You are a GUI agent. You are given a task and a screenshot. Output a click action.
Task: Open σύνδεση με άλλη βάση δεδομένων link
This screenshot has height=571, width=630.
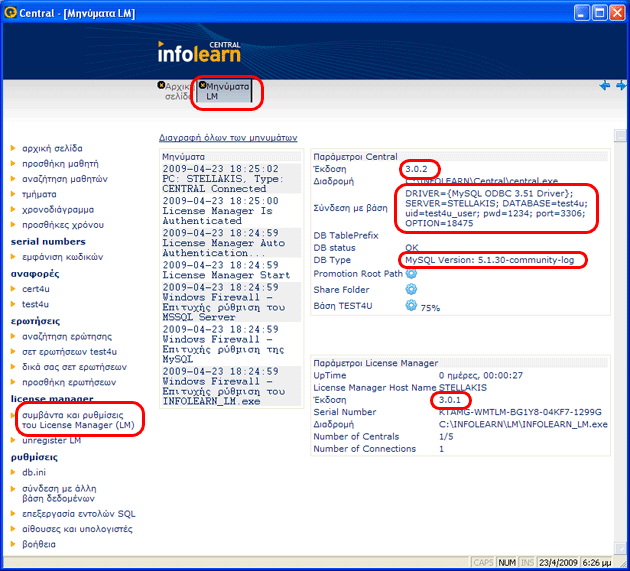point(59,493)
